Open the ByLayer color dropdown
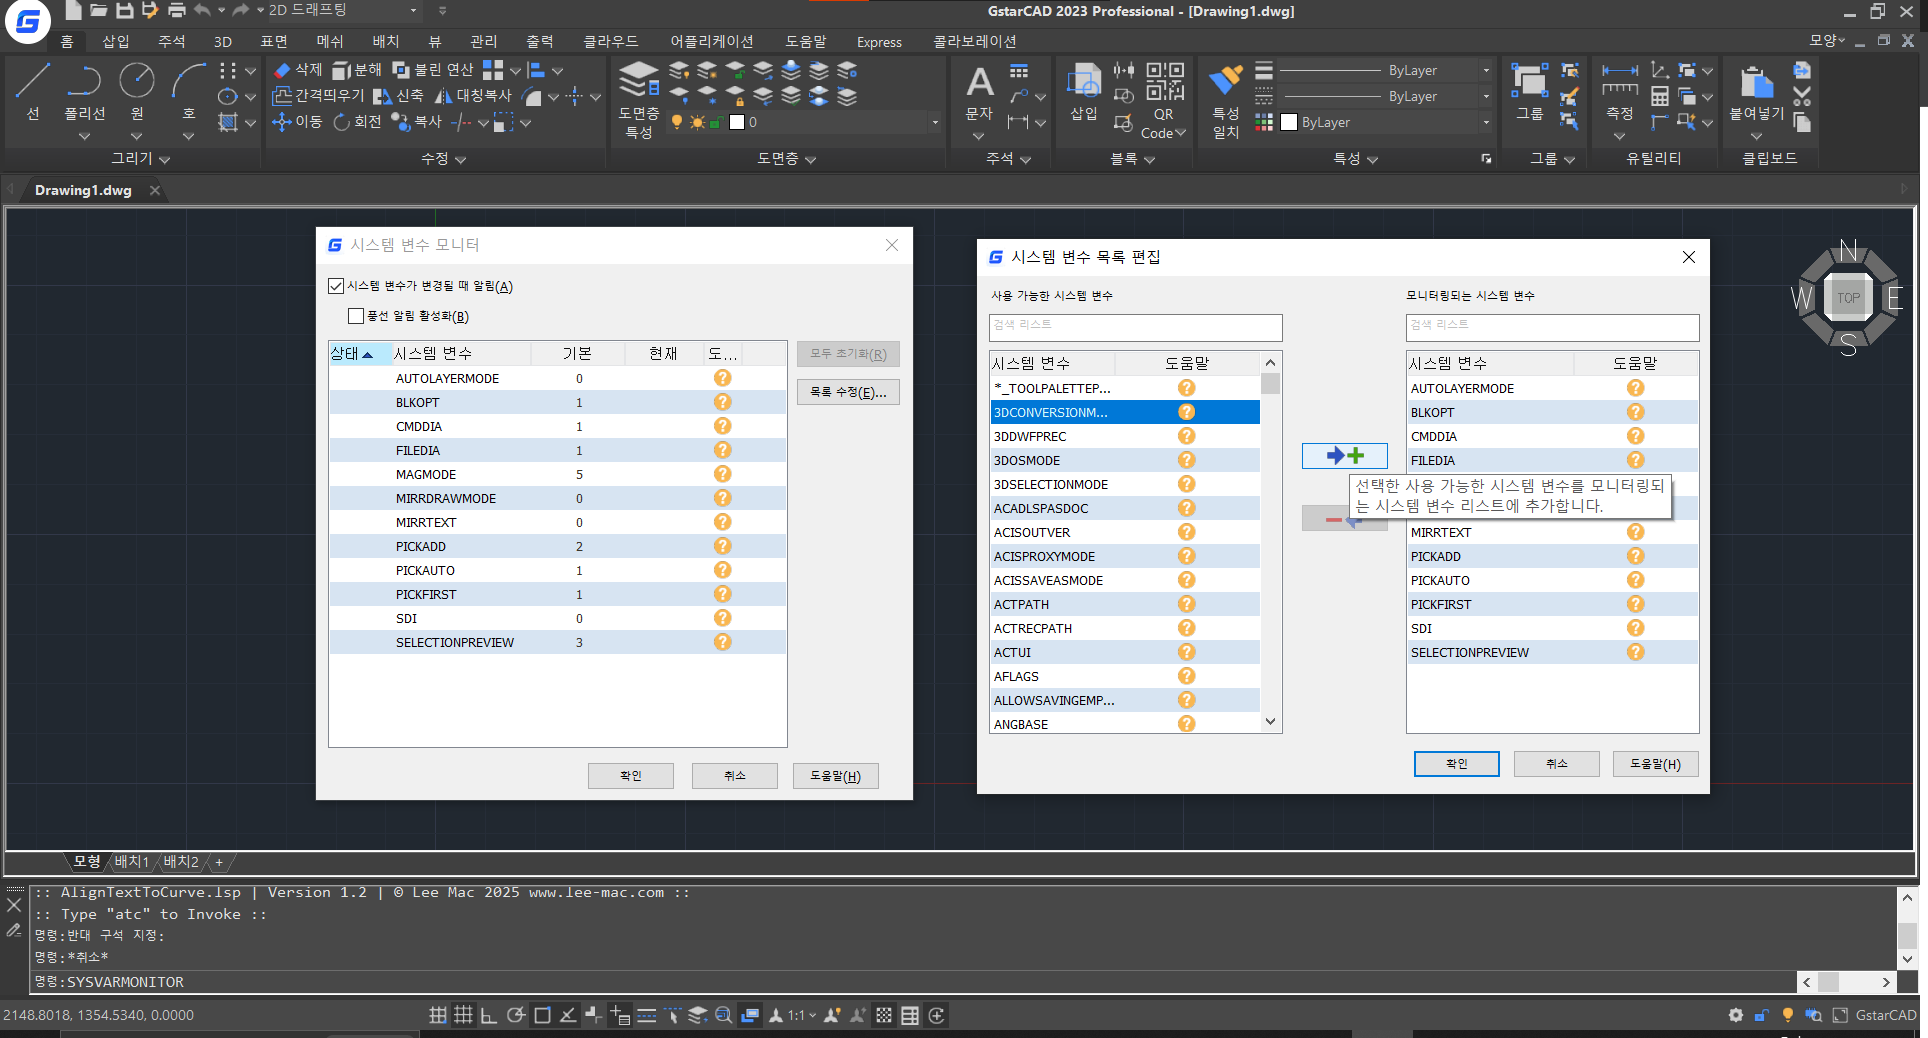Viewport: 1928px width, 1038px height. coord(1486,122)
